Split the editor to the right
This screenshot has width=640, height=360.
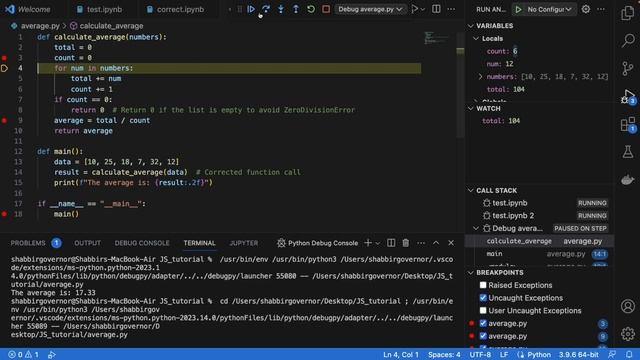(x=436, y=9)
